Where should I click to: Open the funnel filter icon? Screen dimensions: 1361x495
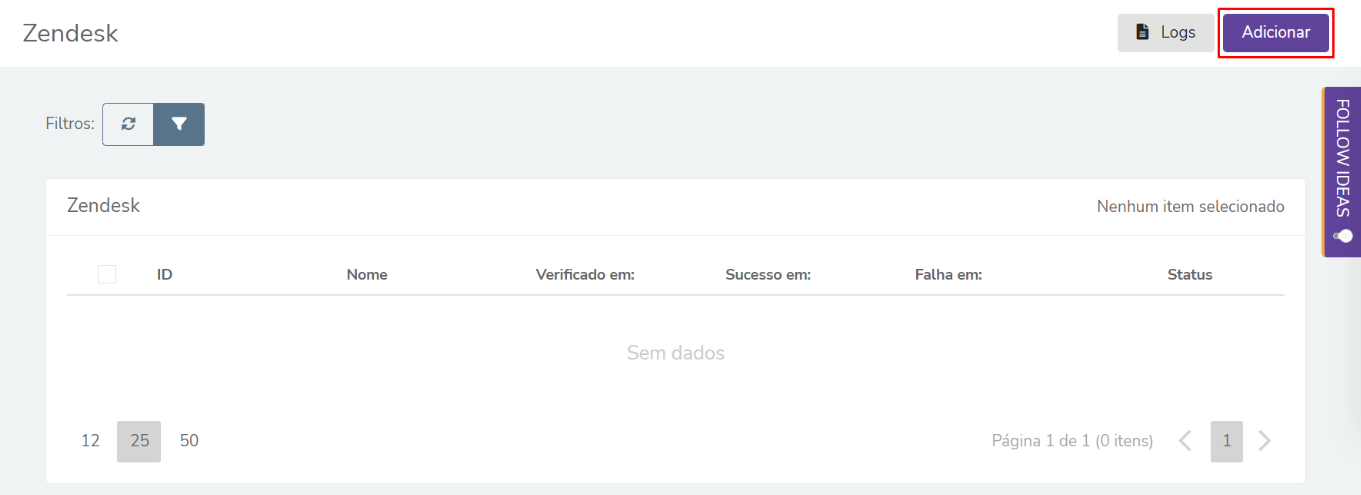(x=179, y=124)
